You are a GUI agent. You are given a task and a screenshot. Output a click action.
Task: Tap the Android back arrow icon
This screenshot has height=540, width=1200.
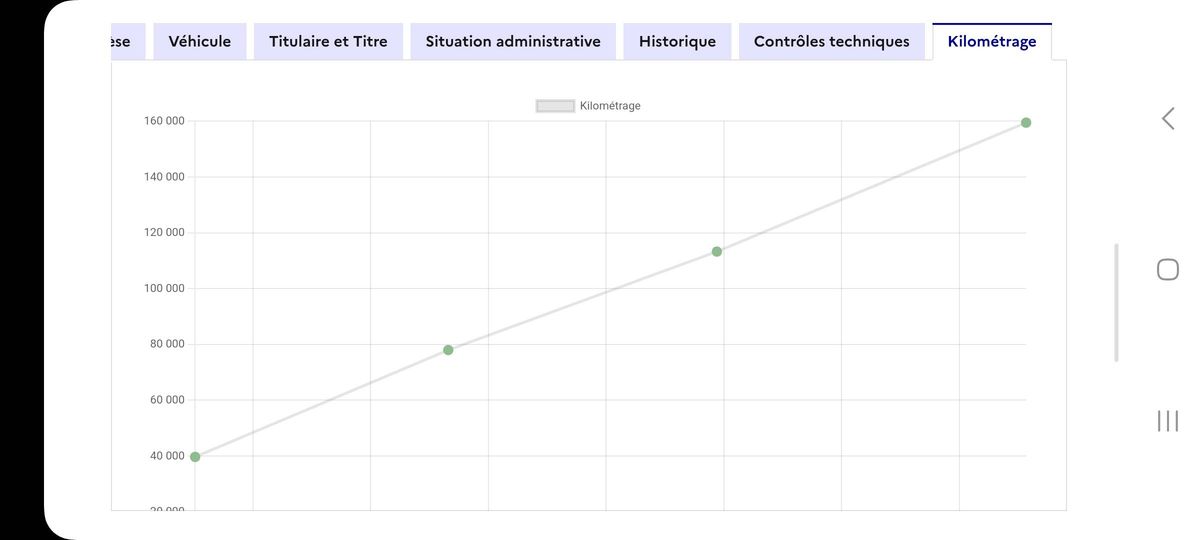coord(1167,119)
